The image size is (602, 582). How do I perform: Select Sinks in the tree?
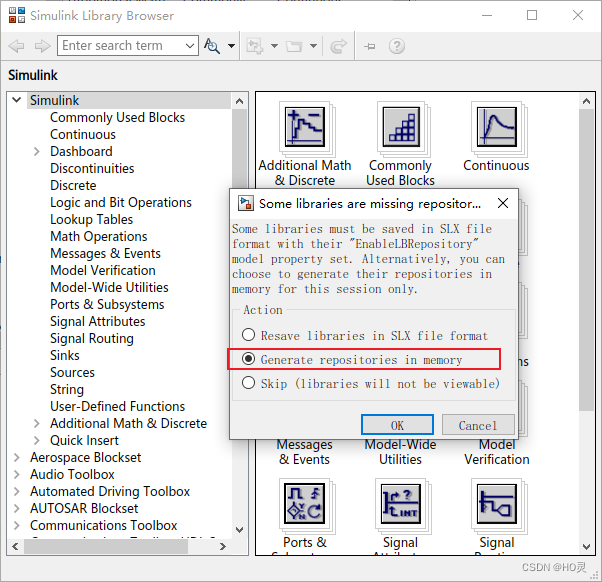[65, 355]
